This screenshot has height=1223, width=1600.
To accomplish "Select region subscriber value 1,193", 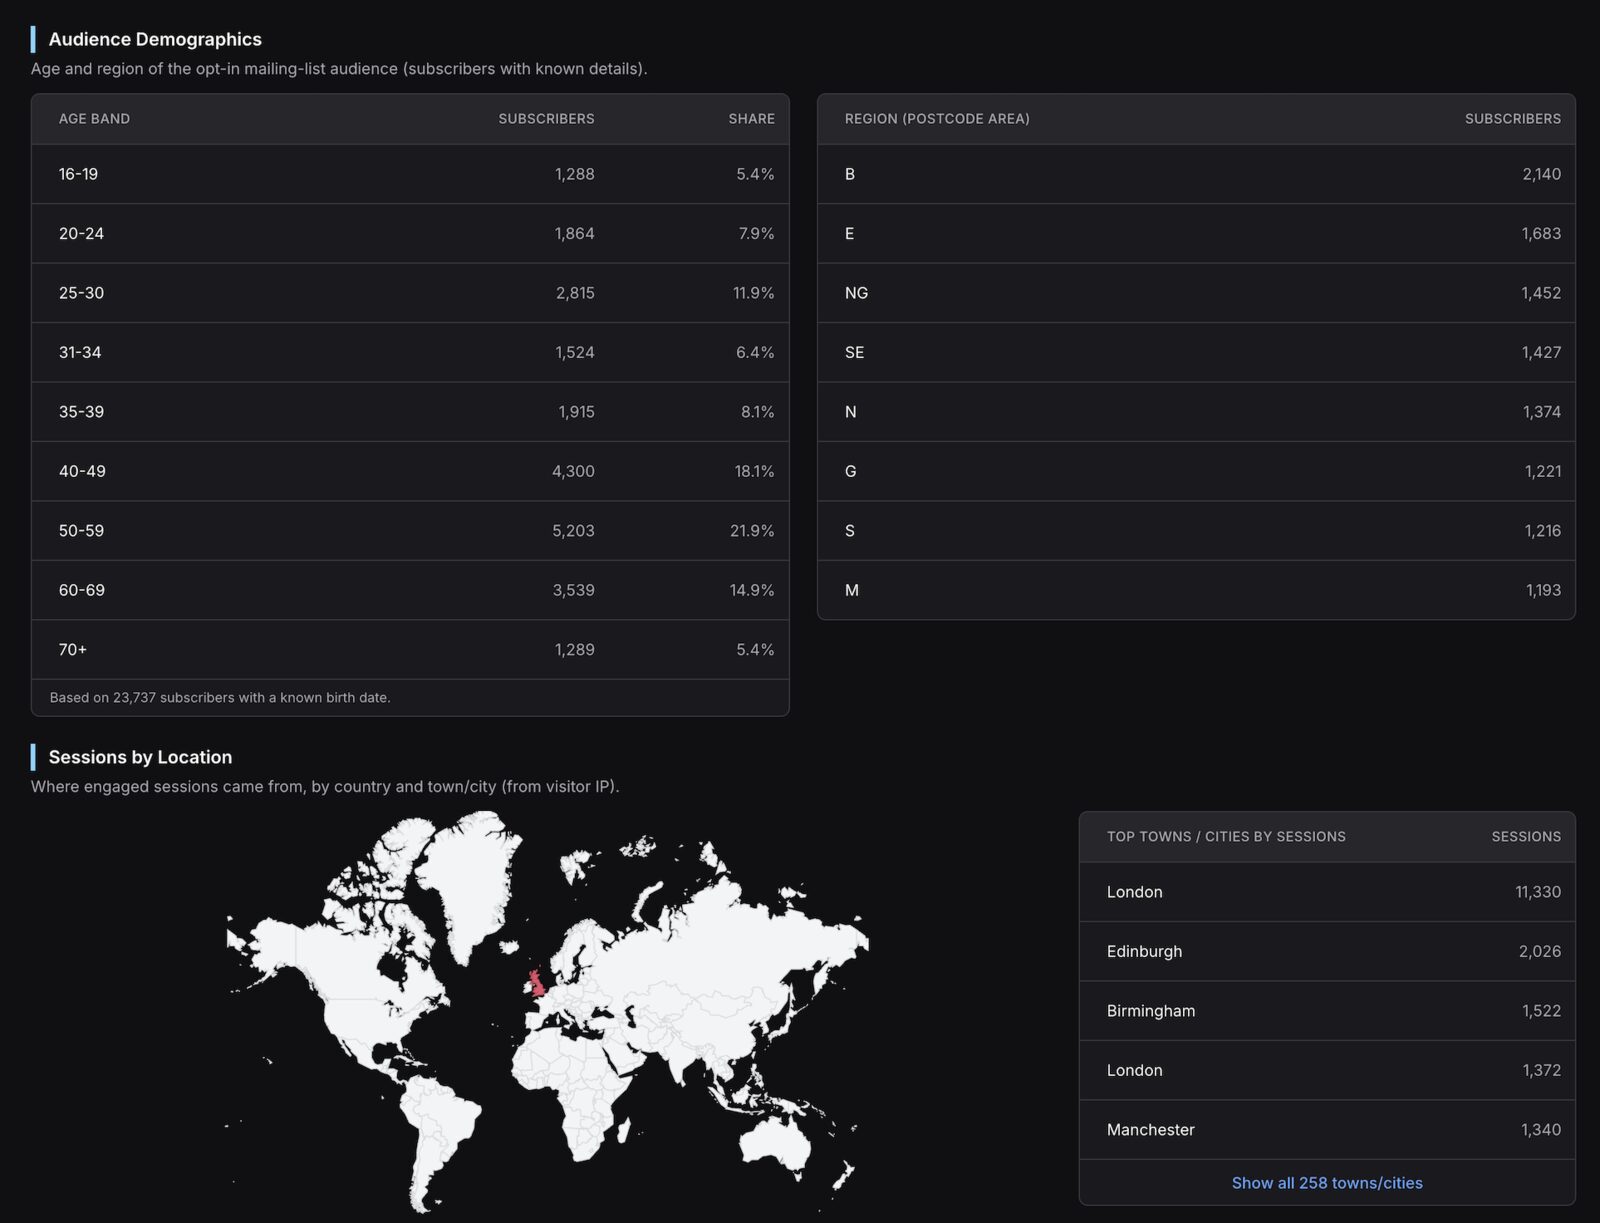I will [1543, 590].
